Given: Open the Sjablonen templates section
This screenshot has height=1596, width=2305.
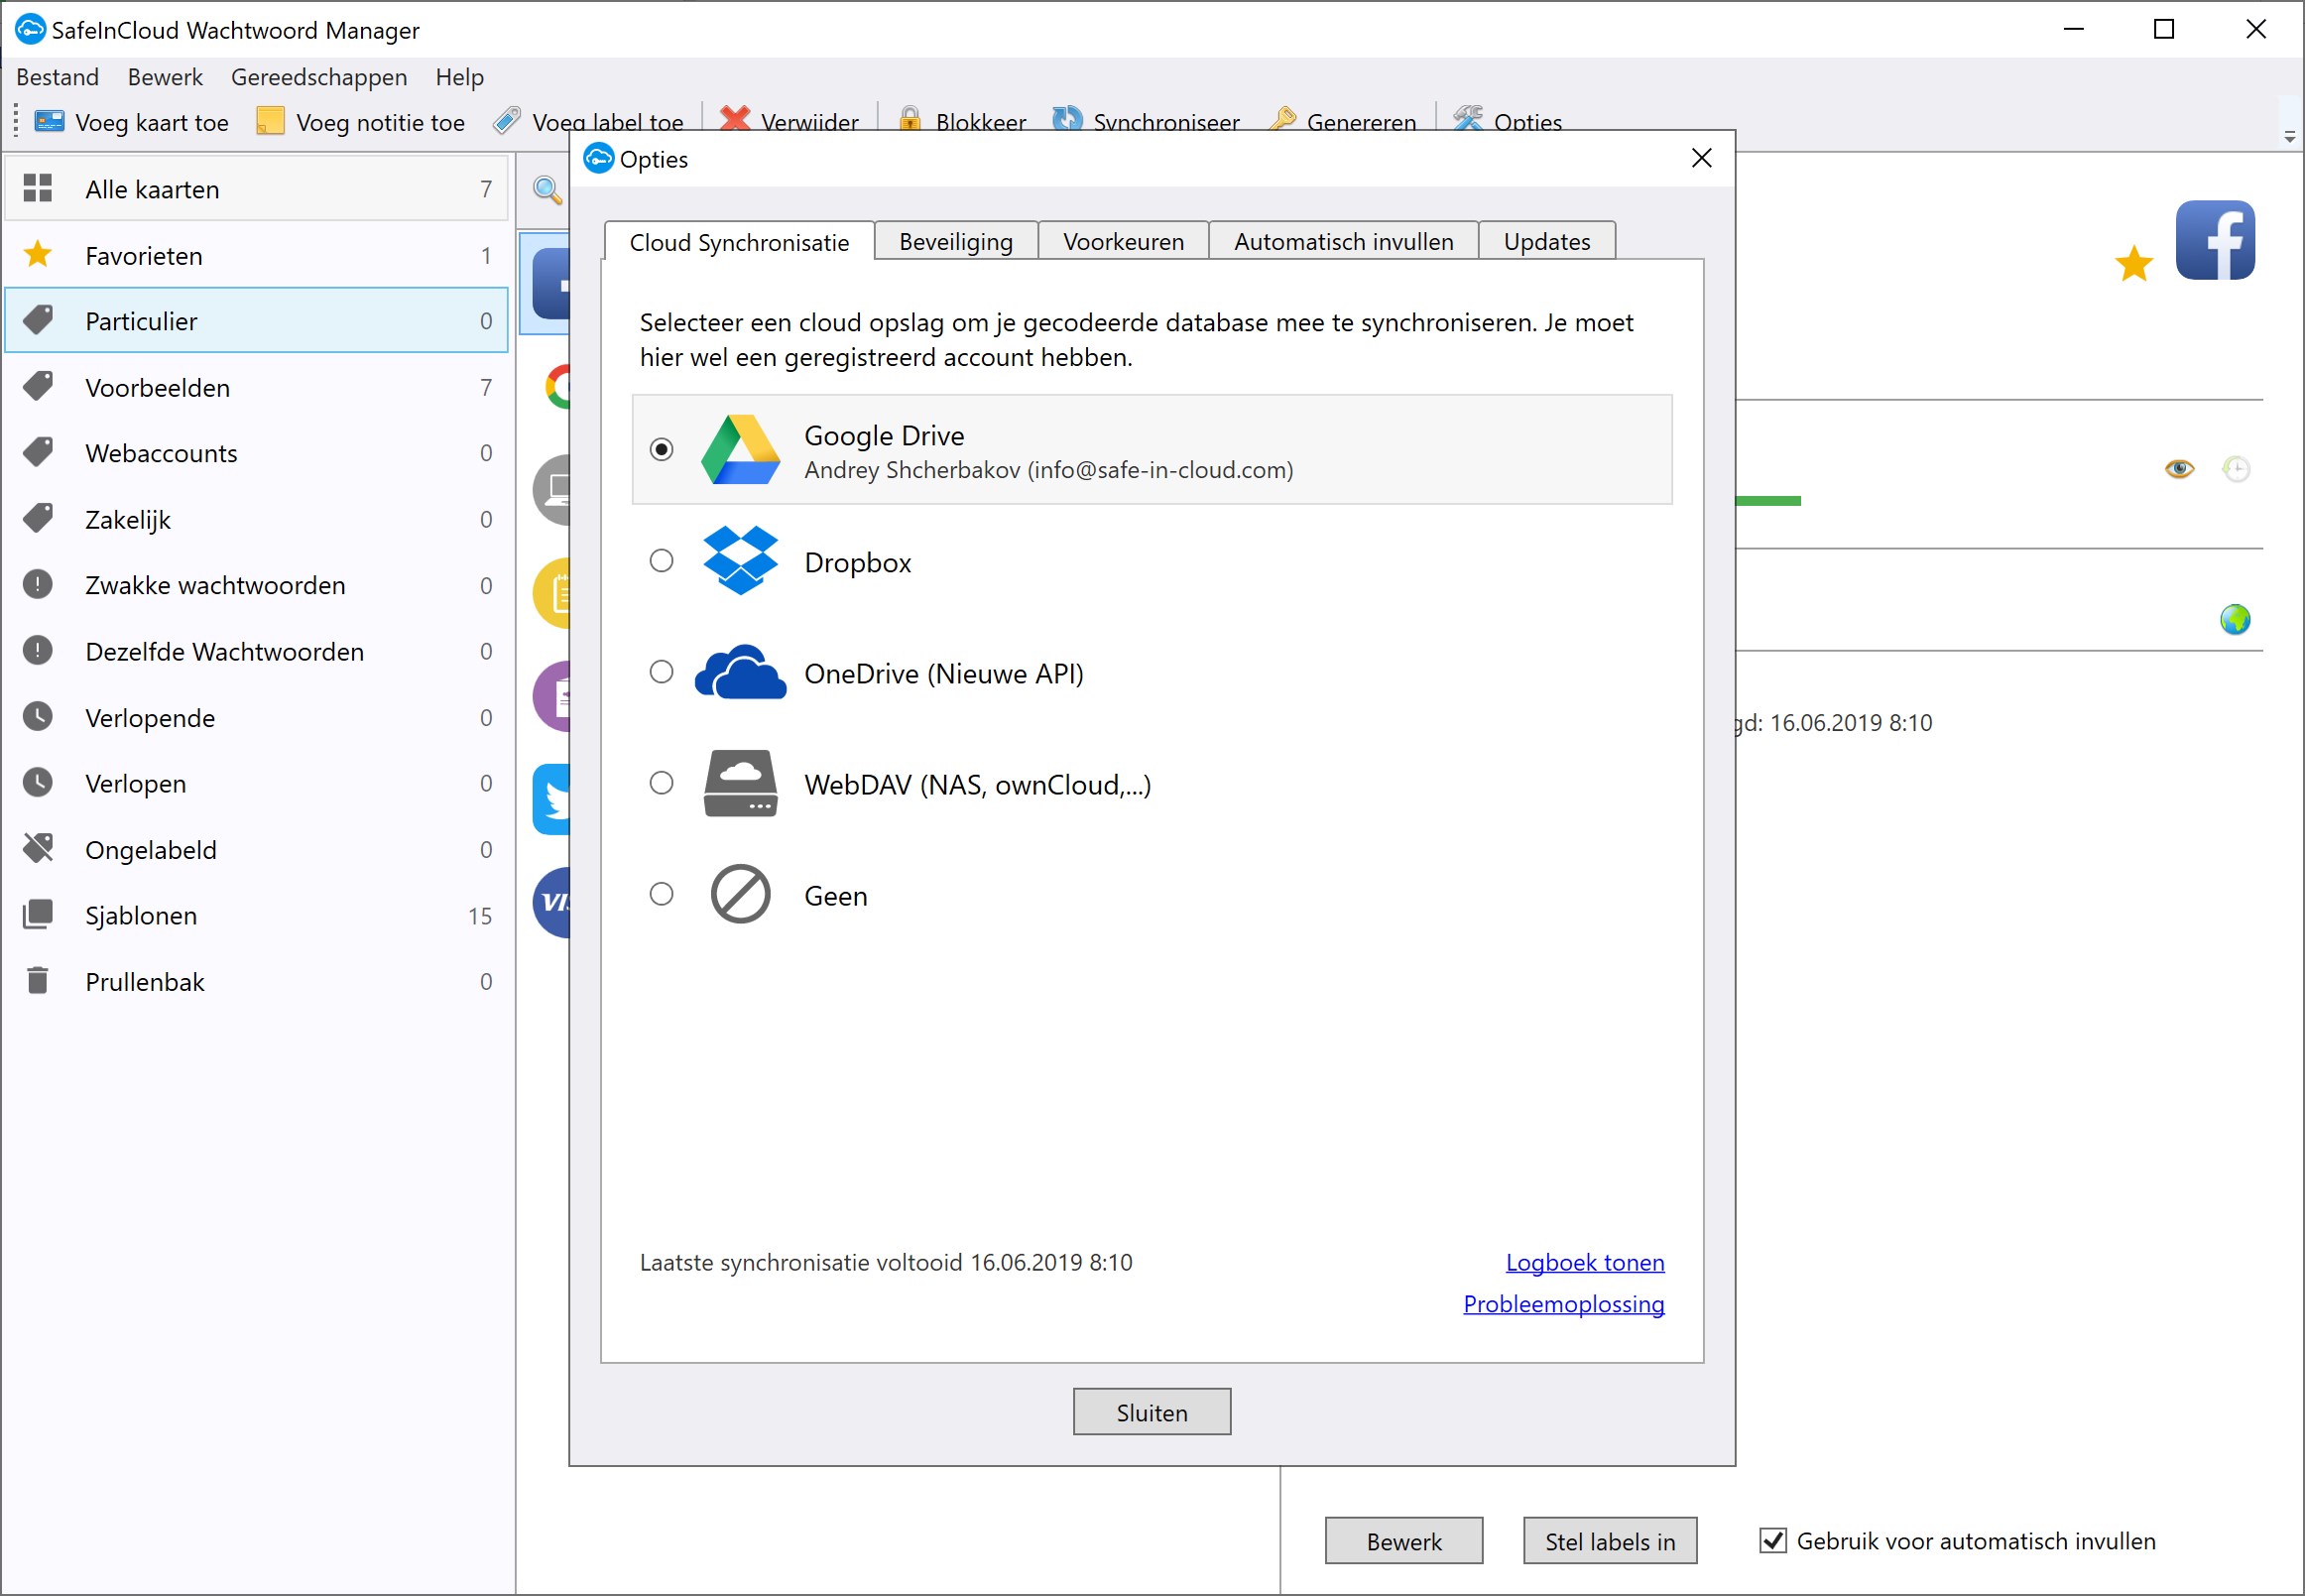Looking at the screenshot, I should click(141, 915).
